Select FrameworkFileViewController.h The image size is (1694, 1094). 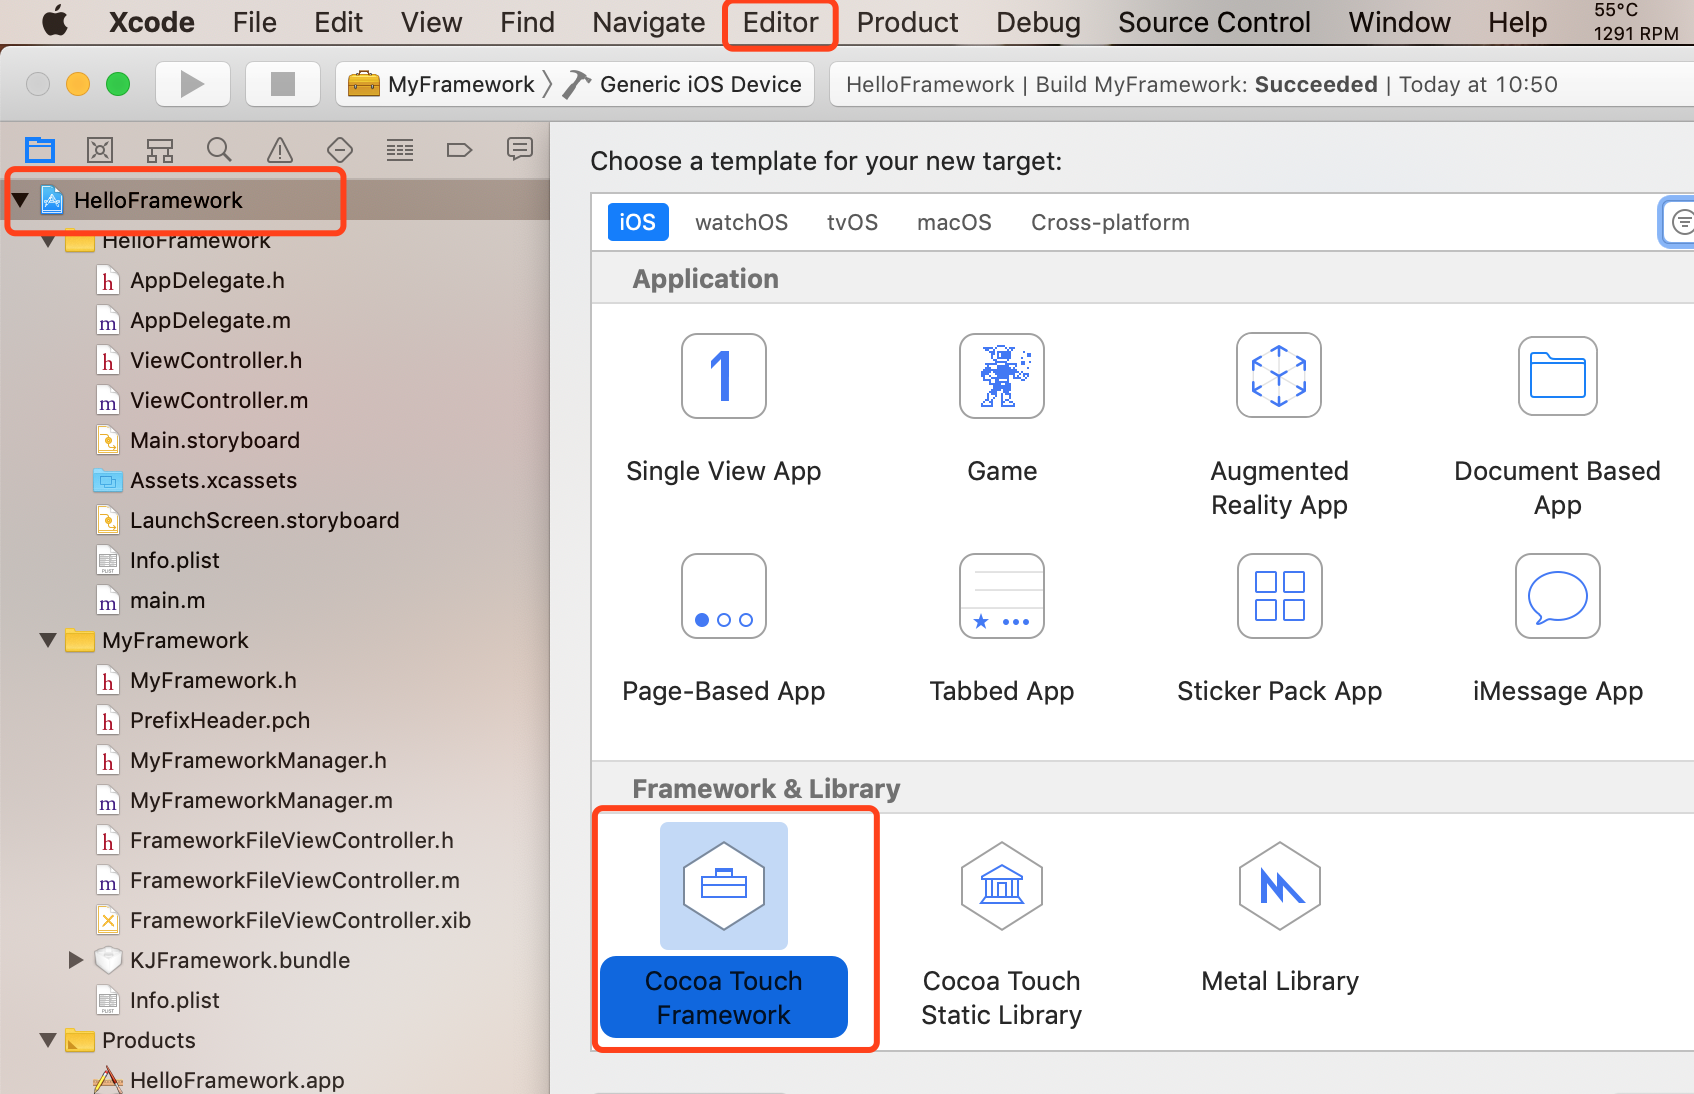(291, 840)
